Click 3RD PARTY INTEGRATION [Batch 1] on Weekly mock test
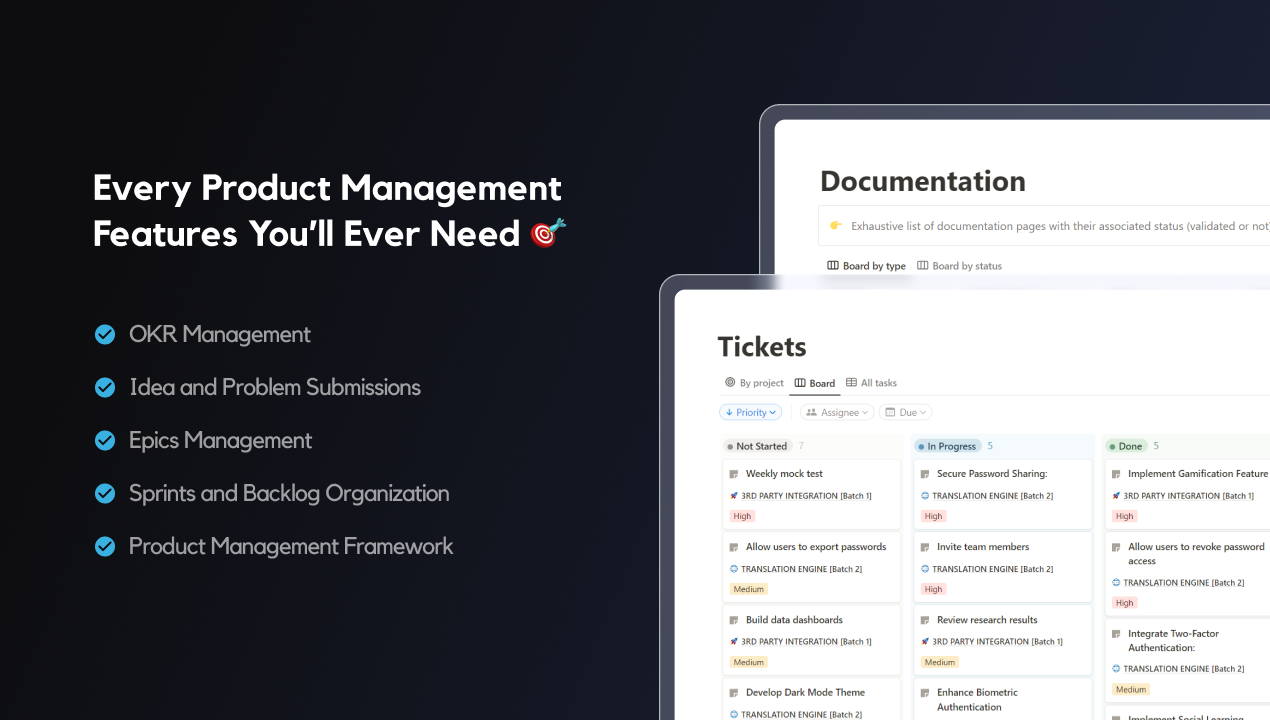1270x720 pixels. (x=806, y=496)
